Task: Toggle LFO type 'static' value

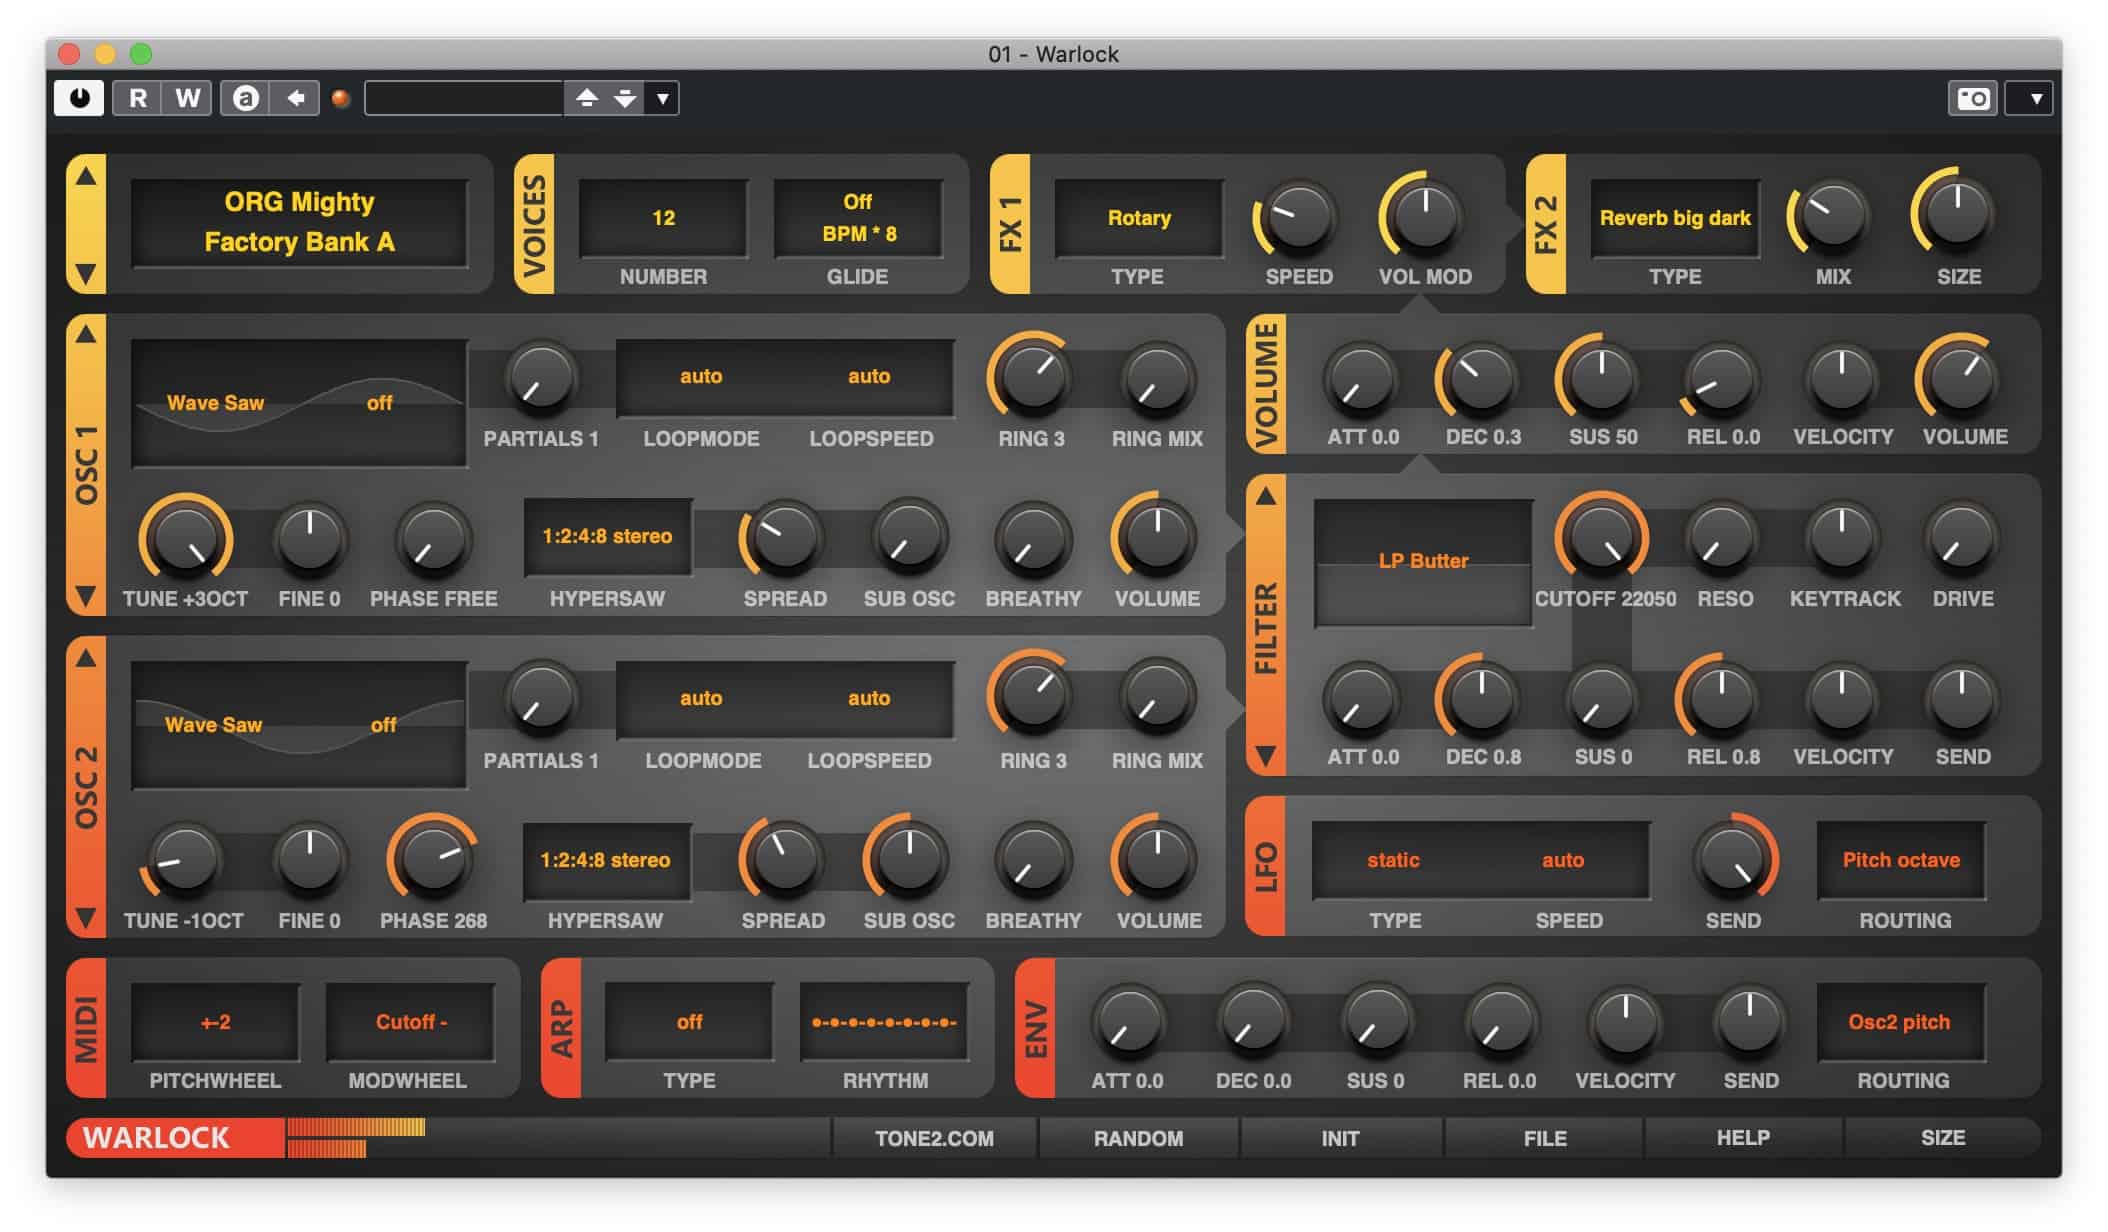Action: 1393,860
